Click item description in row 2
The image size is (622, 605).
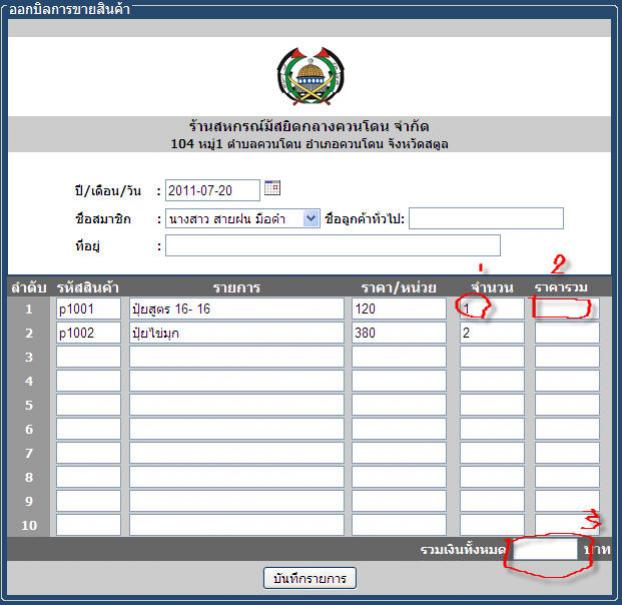[236, 333]
